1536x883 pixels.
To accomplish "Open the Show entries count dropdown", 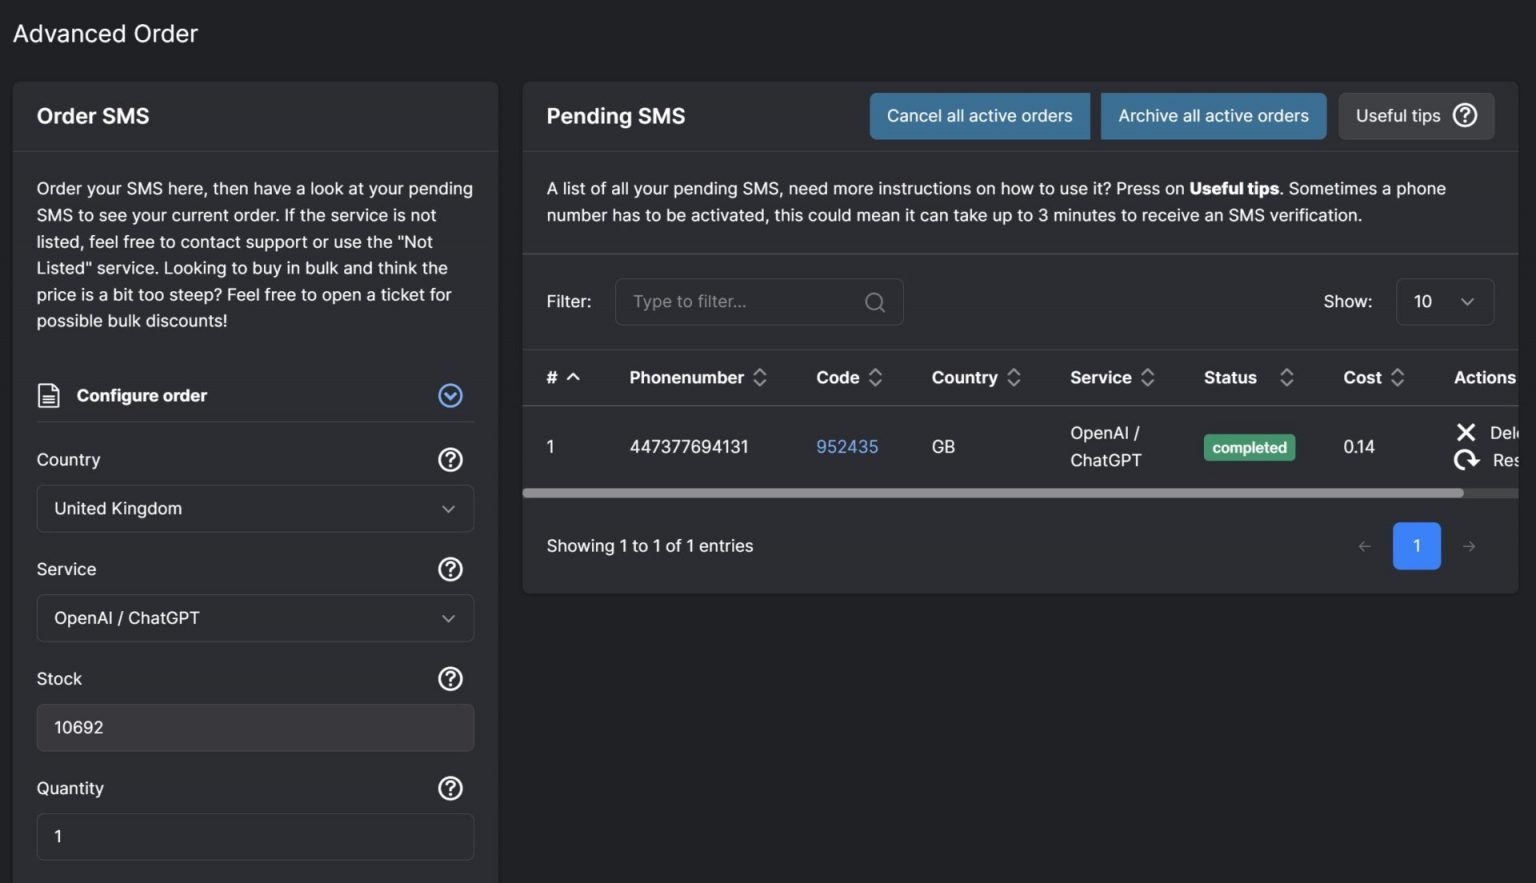I will 1444,302.
